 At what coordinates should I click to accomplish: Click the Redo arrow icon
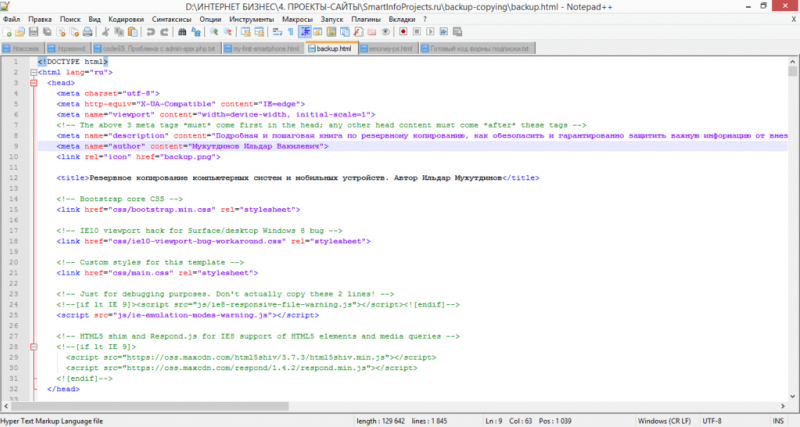coord(164,32)
